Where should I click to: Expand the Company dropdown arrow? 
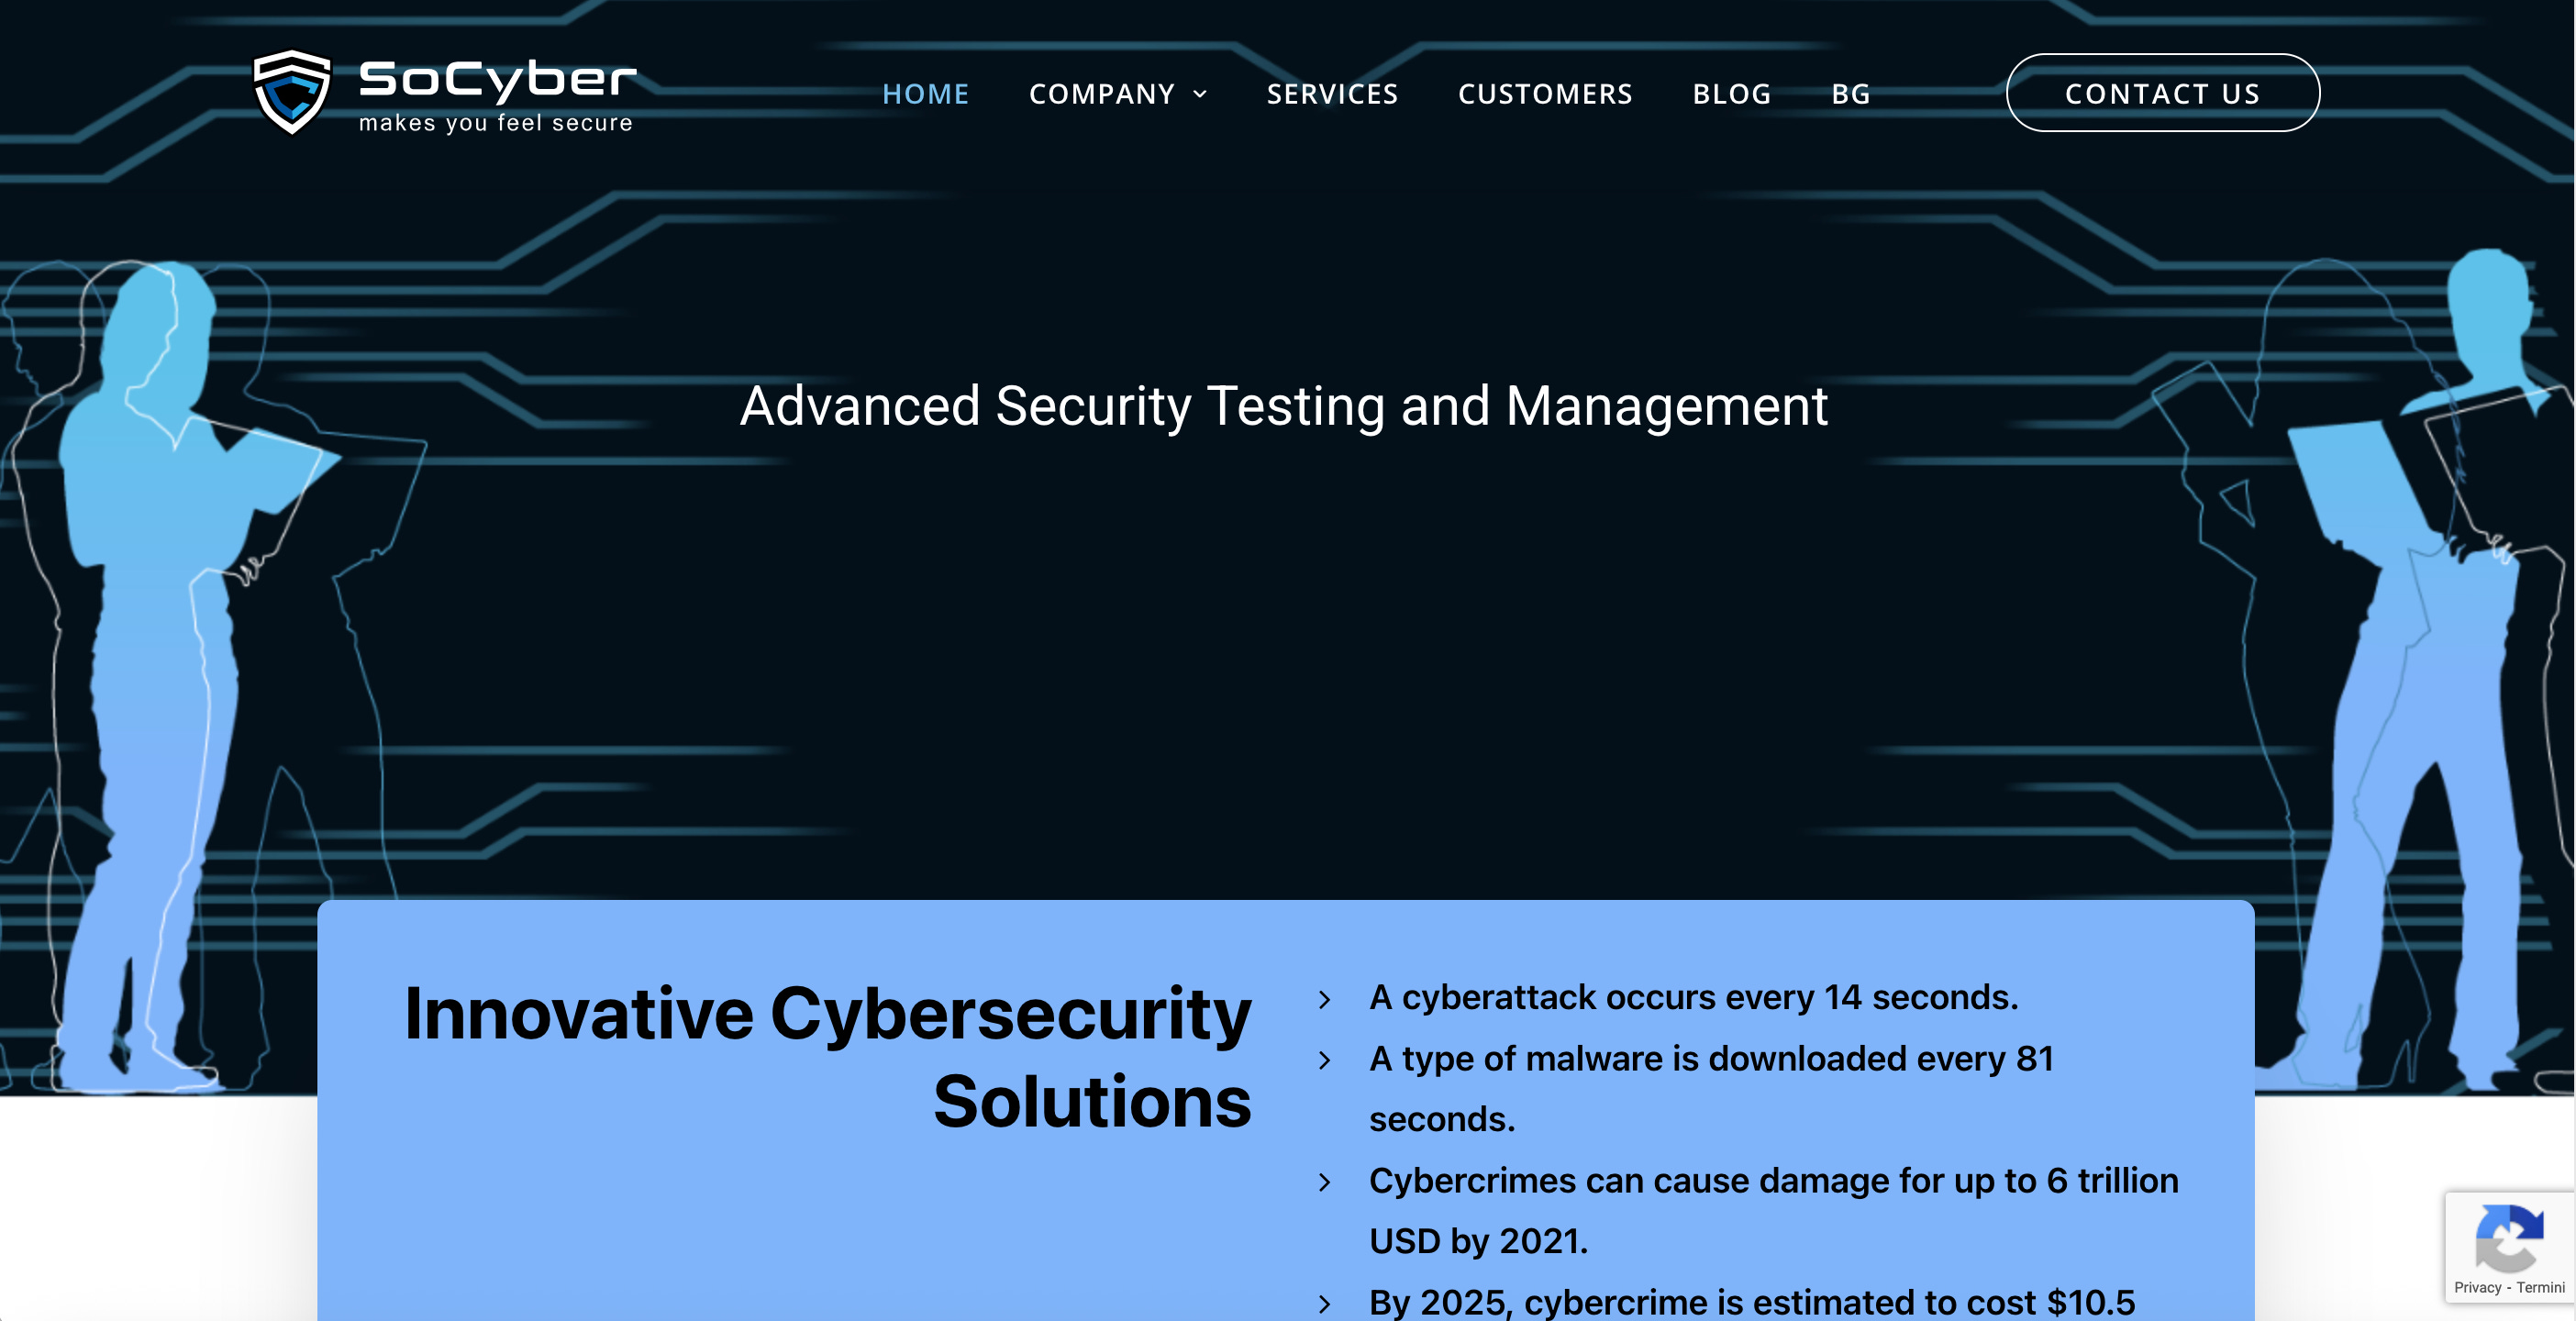click(1200, 94)
